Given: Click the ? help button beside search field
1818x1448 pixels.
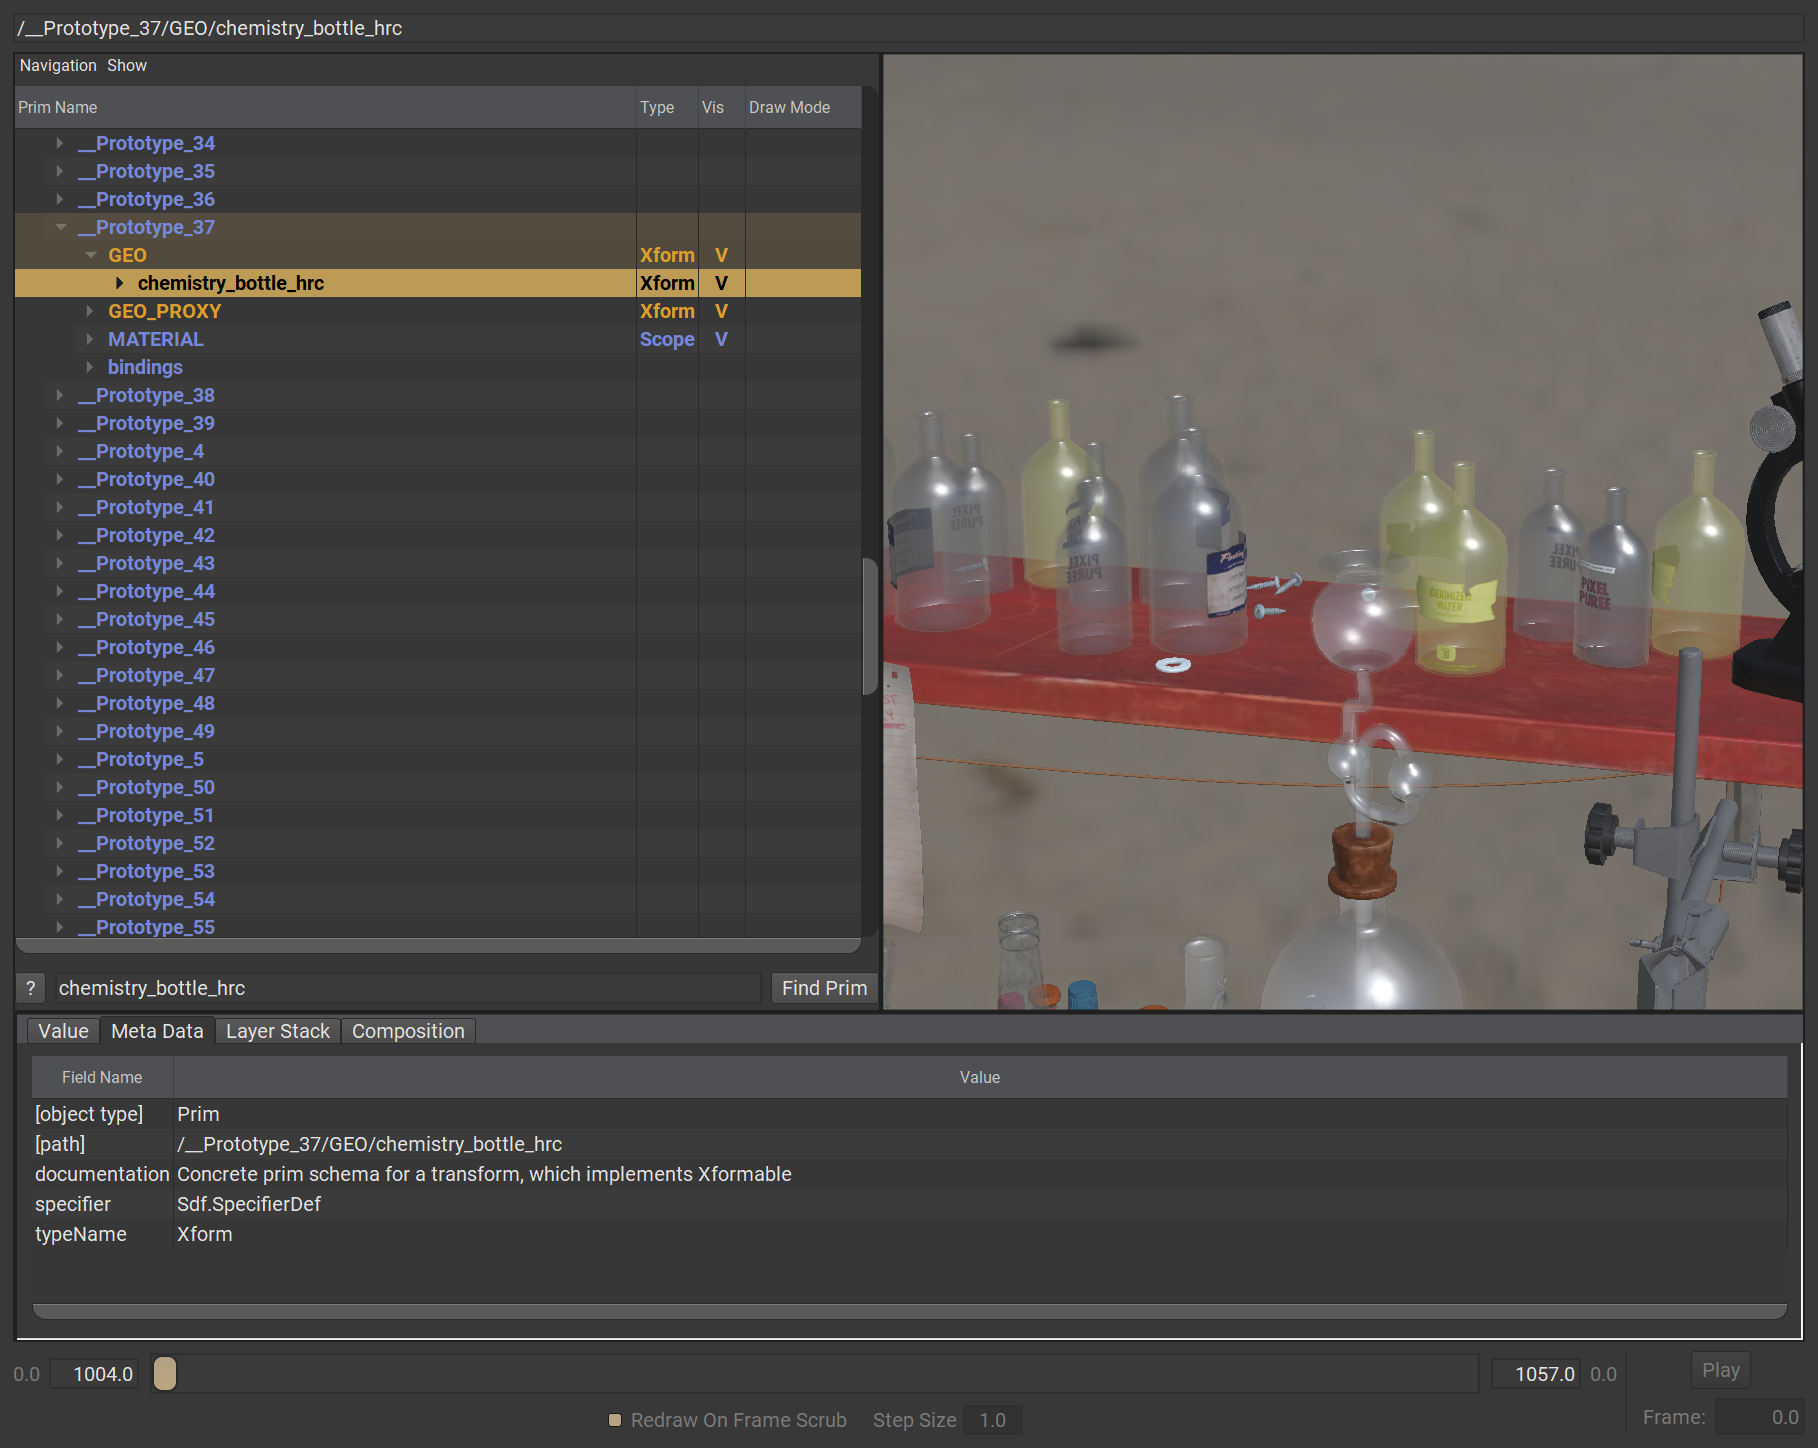Looking at the screenshot, I should [x=31, y=988].
